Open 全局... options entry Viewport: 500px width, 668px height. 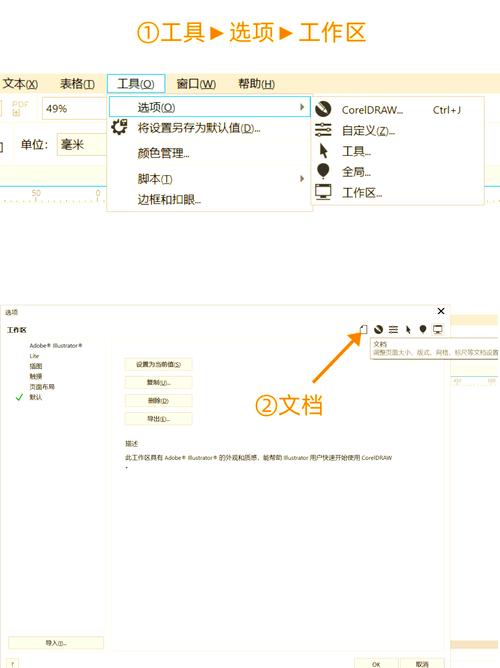click(x=356, y=172)
